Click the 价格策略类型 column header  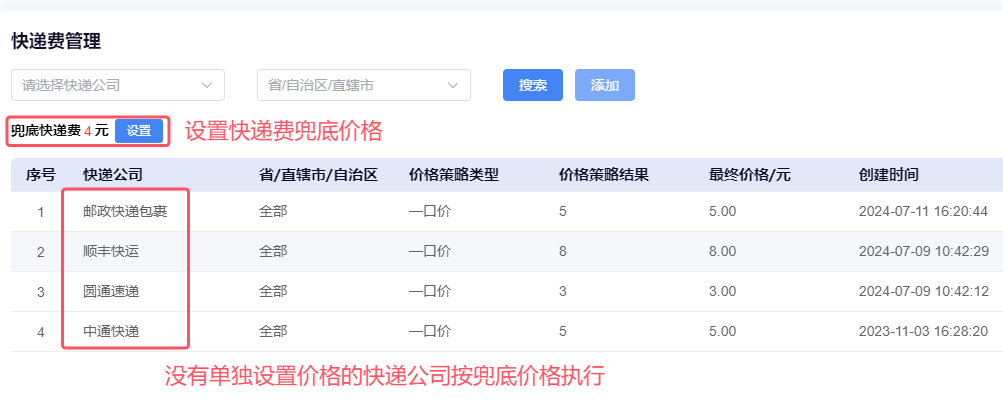[454, 175]
